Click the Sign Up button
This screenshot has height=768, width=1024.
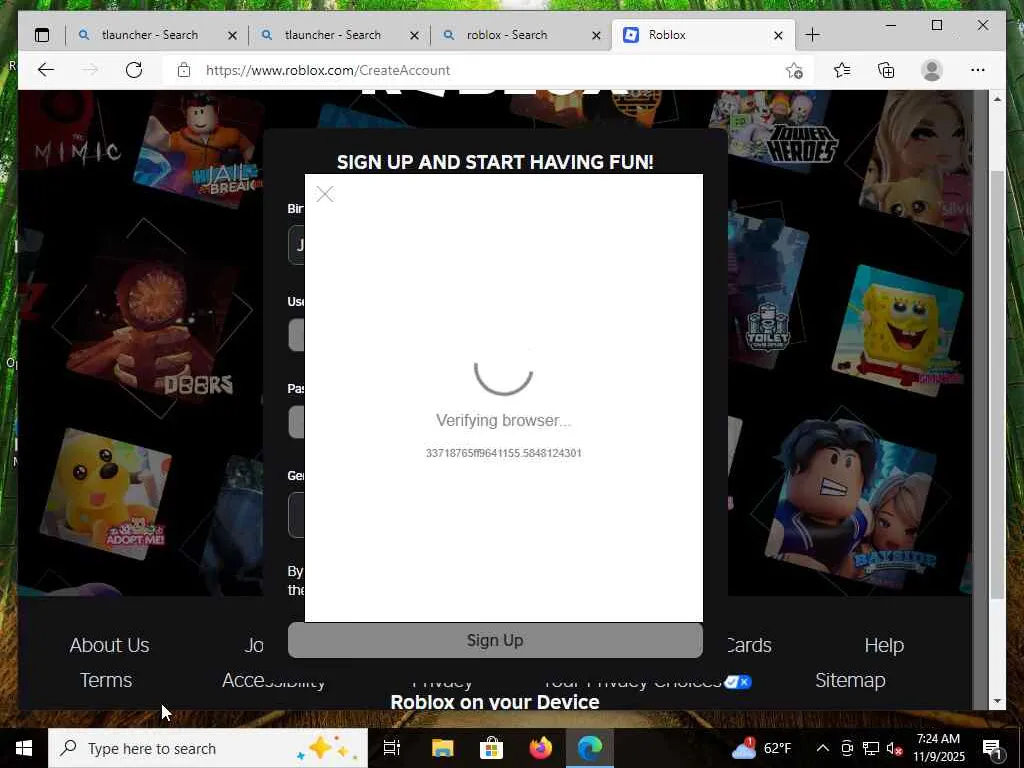click(x=495, y=640)
